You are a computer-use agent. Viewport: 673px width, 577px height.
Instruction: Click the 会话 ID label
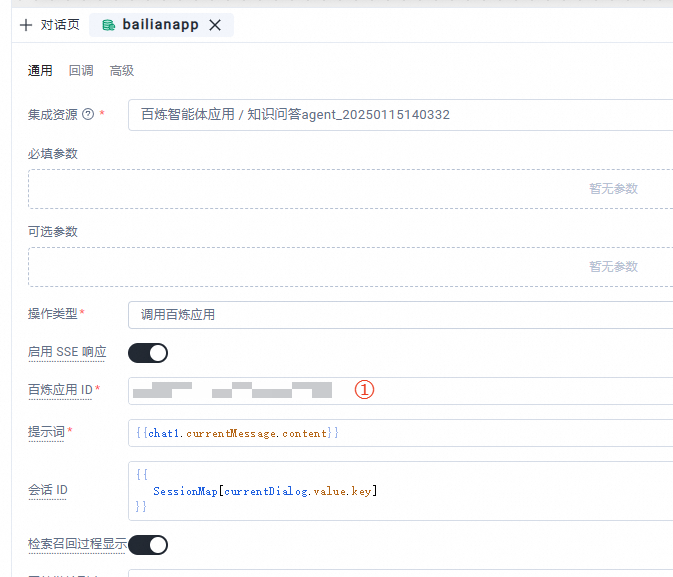[48, 490]
